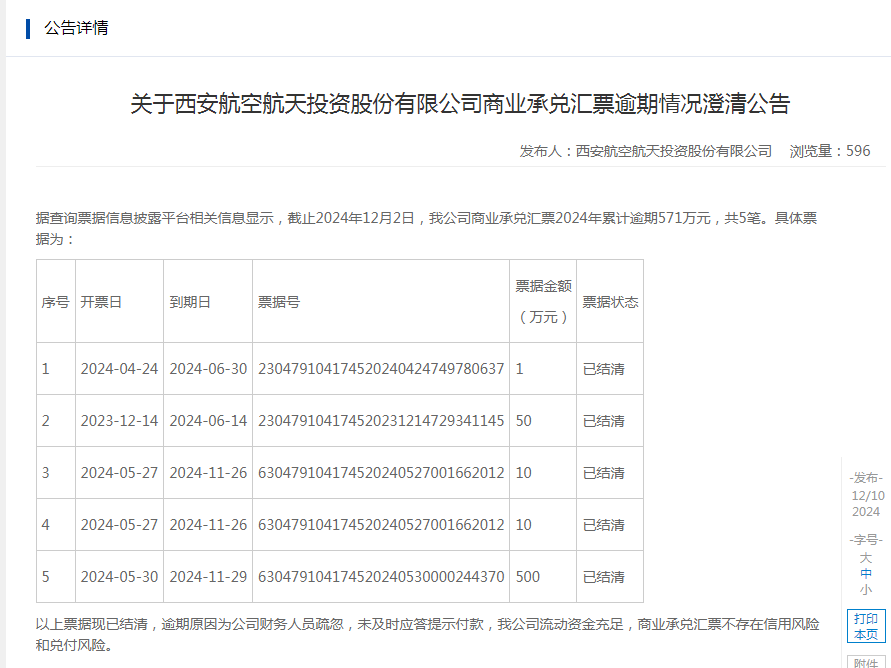Set font size to 中 (medium)
This screenshot has width=891, height=668.
[x=866, y=573]
